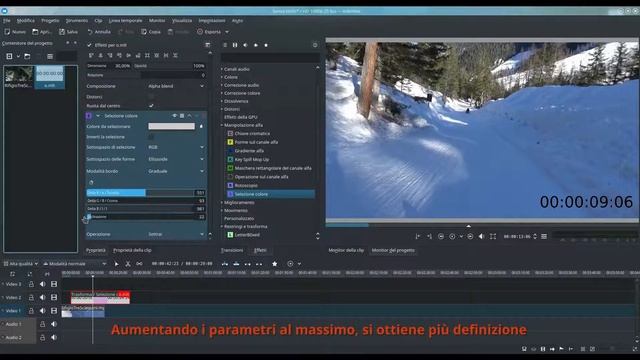Click the Annulla toolbar button
This screenshot has width=640, height=360.
pyautogui.click(x=99, y=31)
